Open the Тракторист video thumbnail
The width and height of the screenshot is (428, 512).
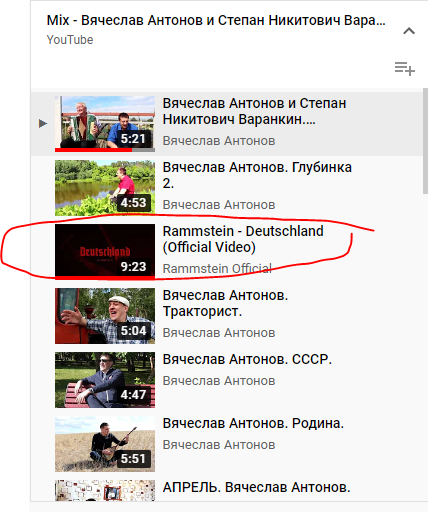(105, 316)
